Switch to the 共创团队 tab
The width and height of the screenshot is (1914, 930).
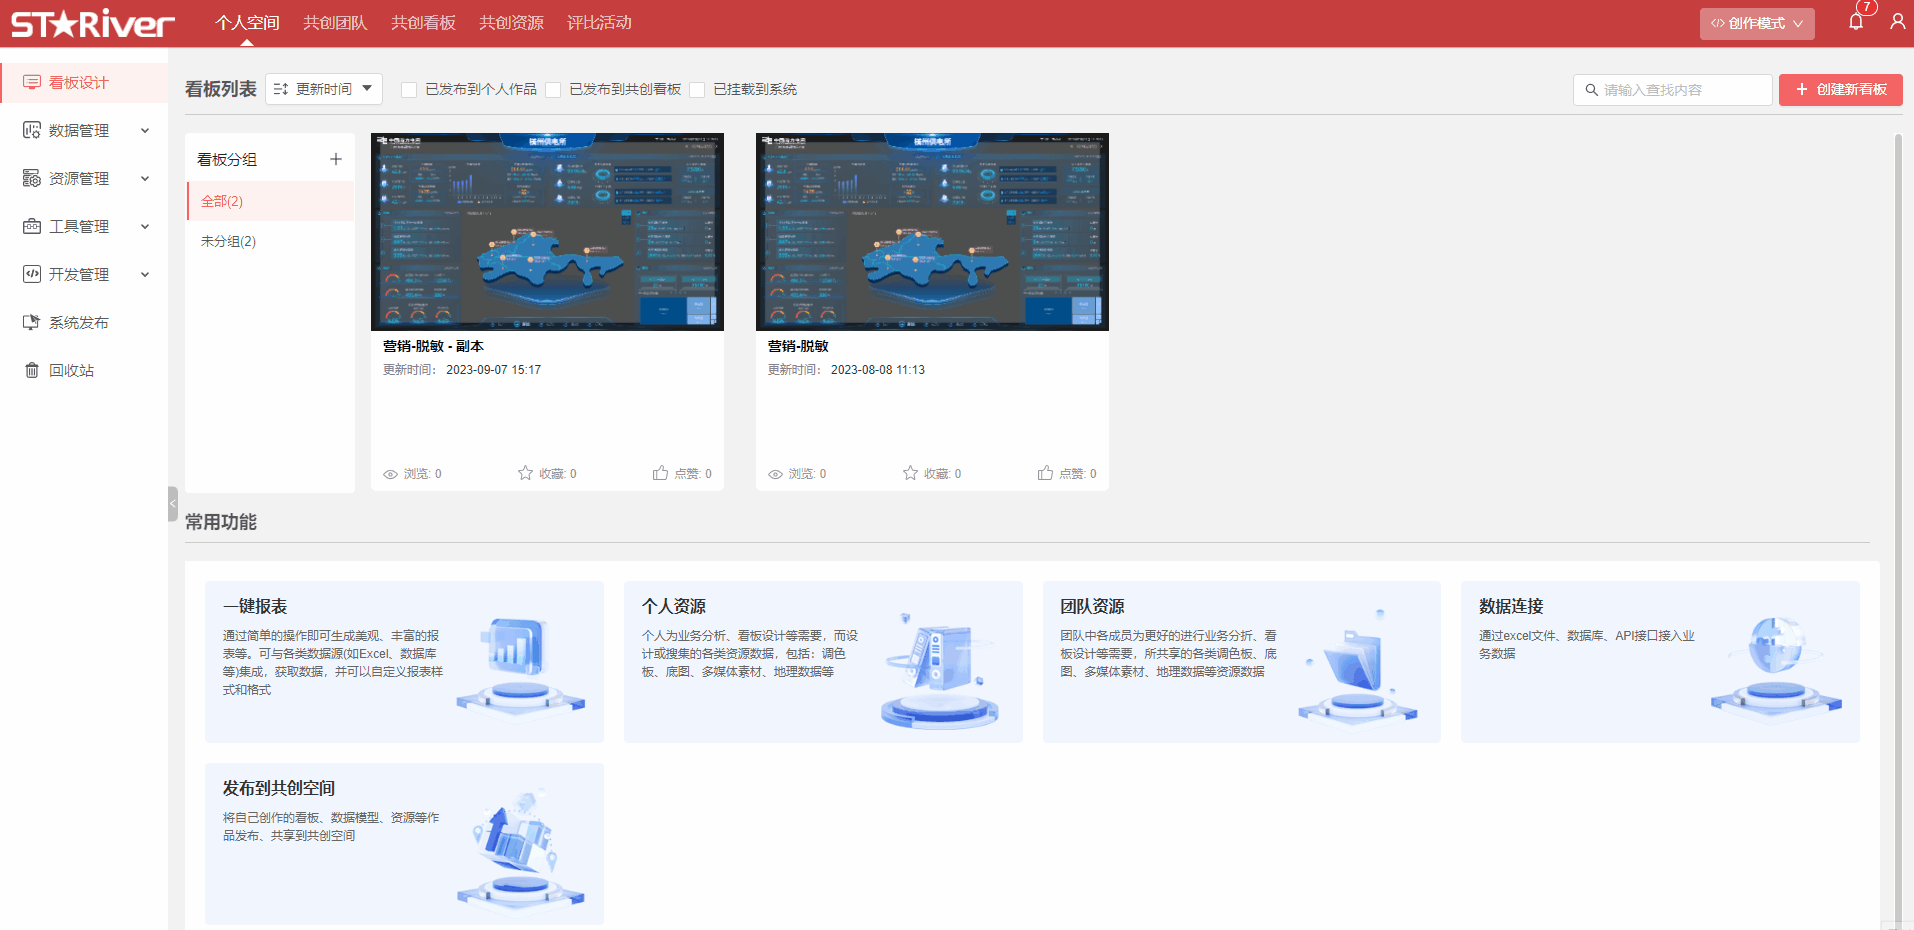pos(335,23)
